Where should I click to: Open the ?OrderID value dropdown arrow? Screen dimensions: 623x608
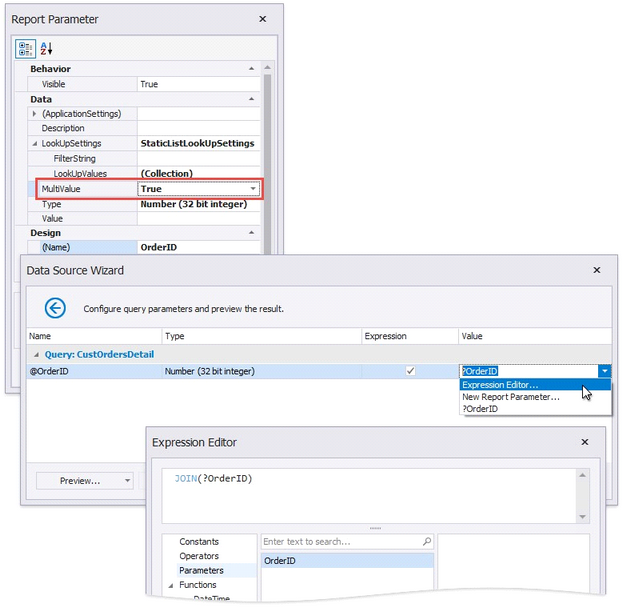tap(603, 371)
